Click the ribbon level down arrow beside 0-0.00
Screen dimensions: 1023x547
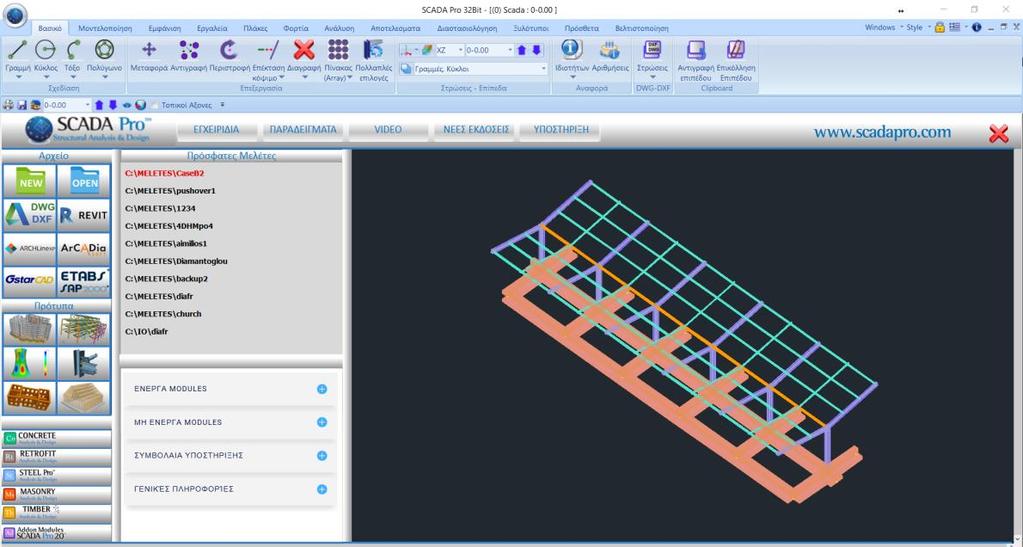536,50
